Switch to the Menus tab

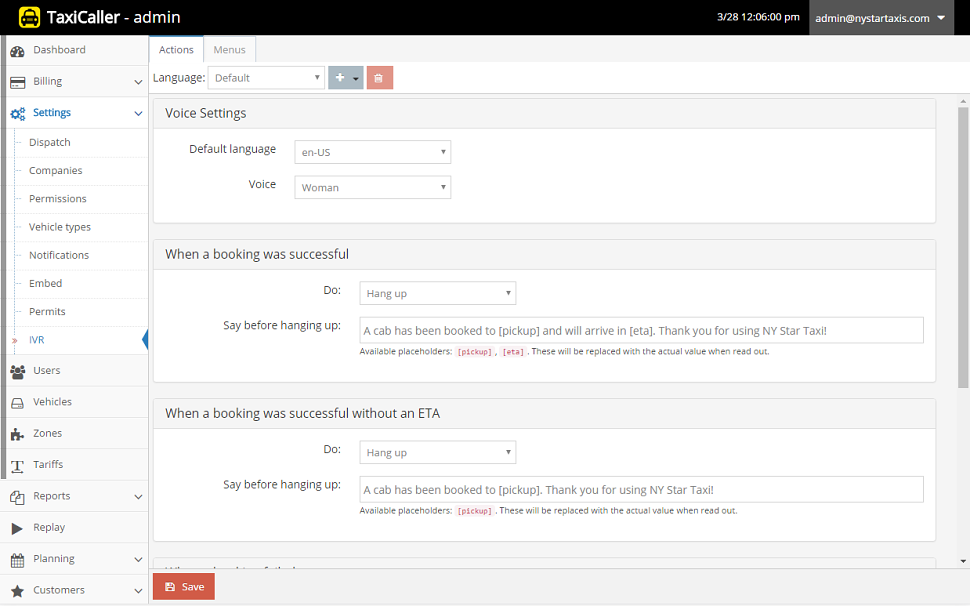point(229,48)
